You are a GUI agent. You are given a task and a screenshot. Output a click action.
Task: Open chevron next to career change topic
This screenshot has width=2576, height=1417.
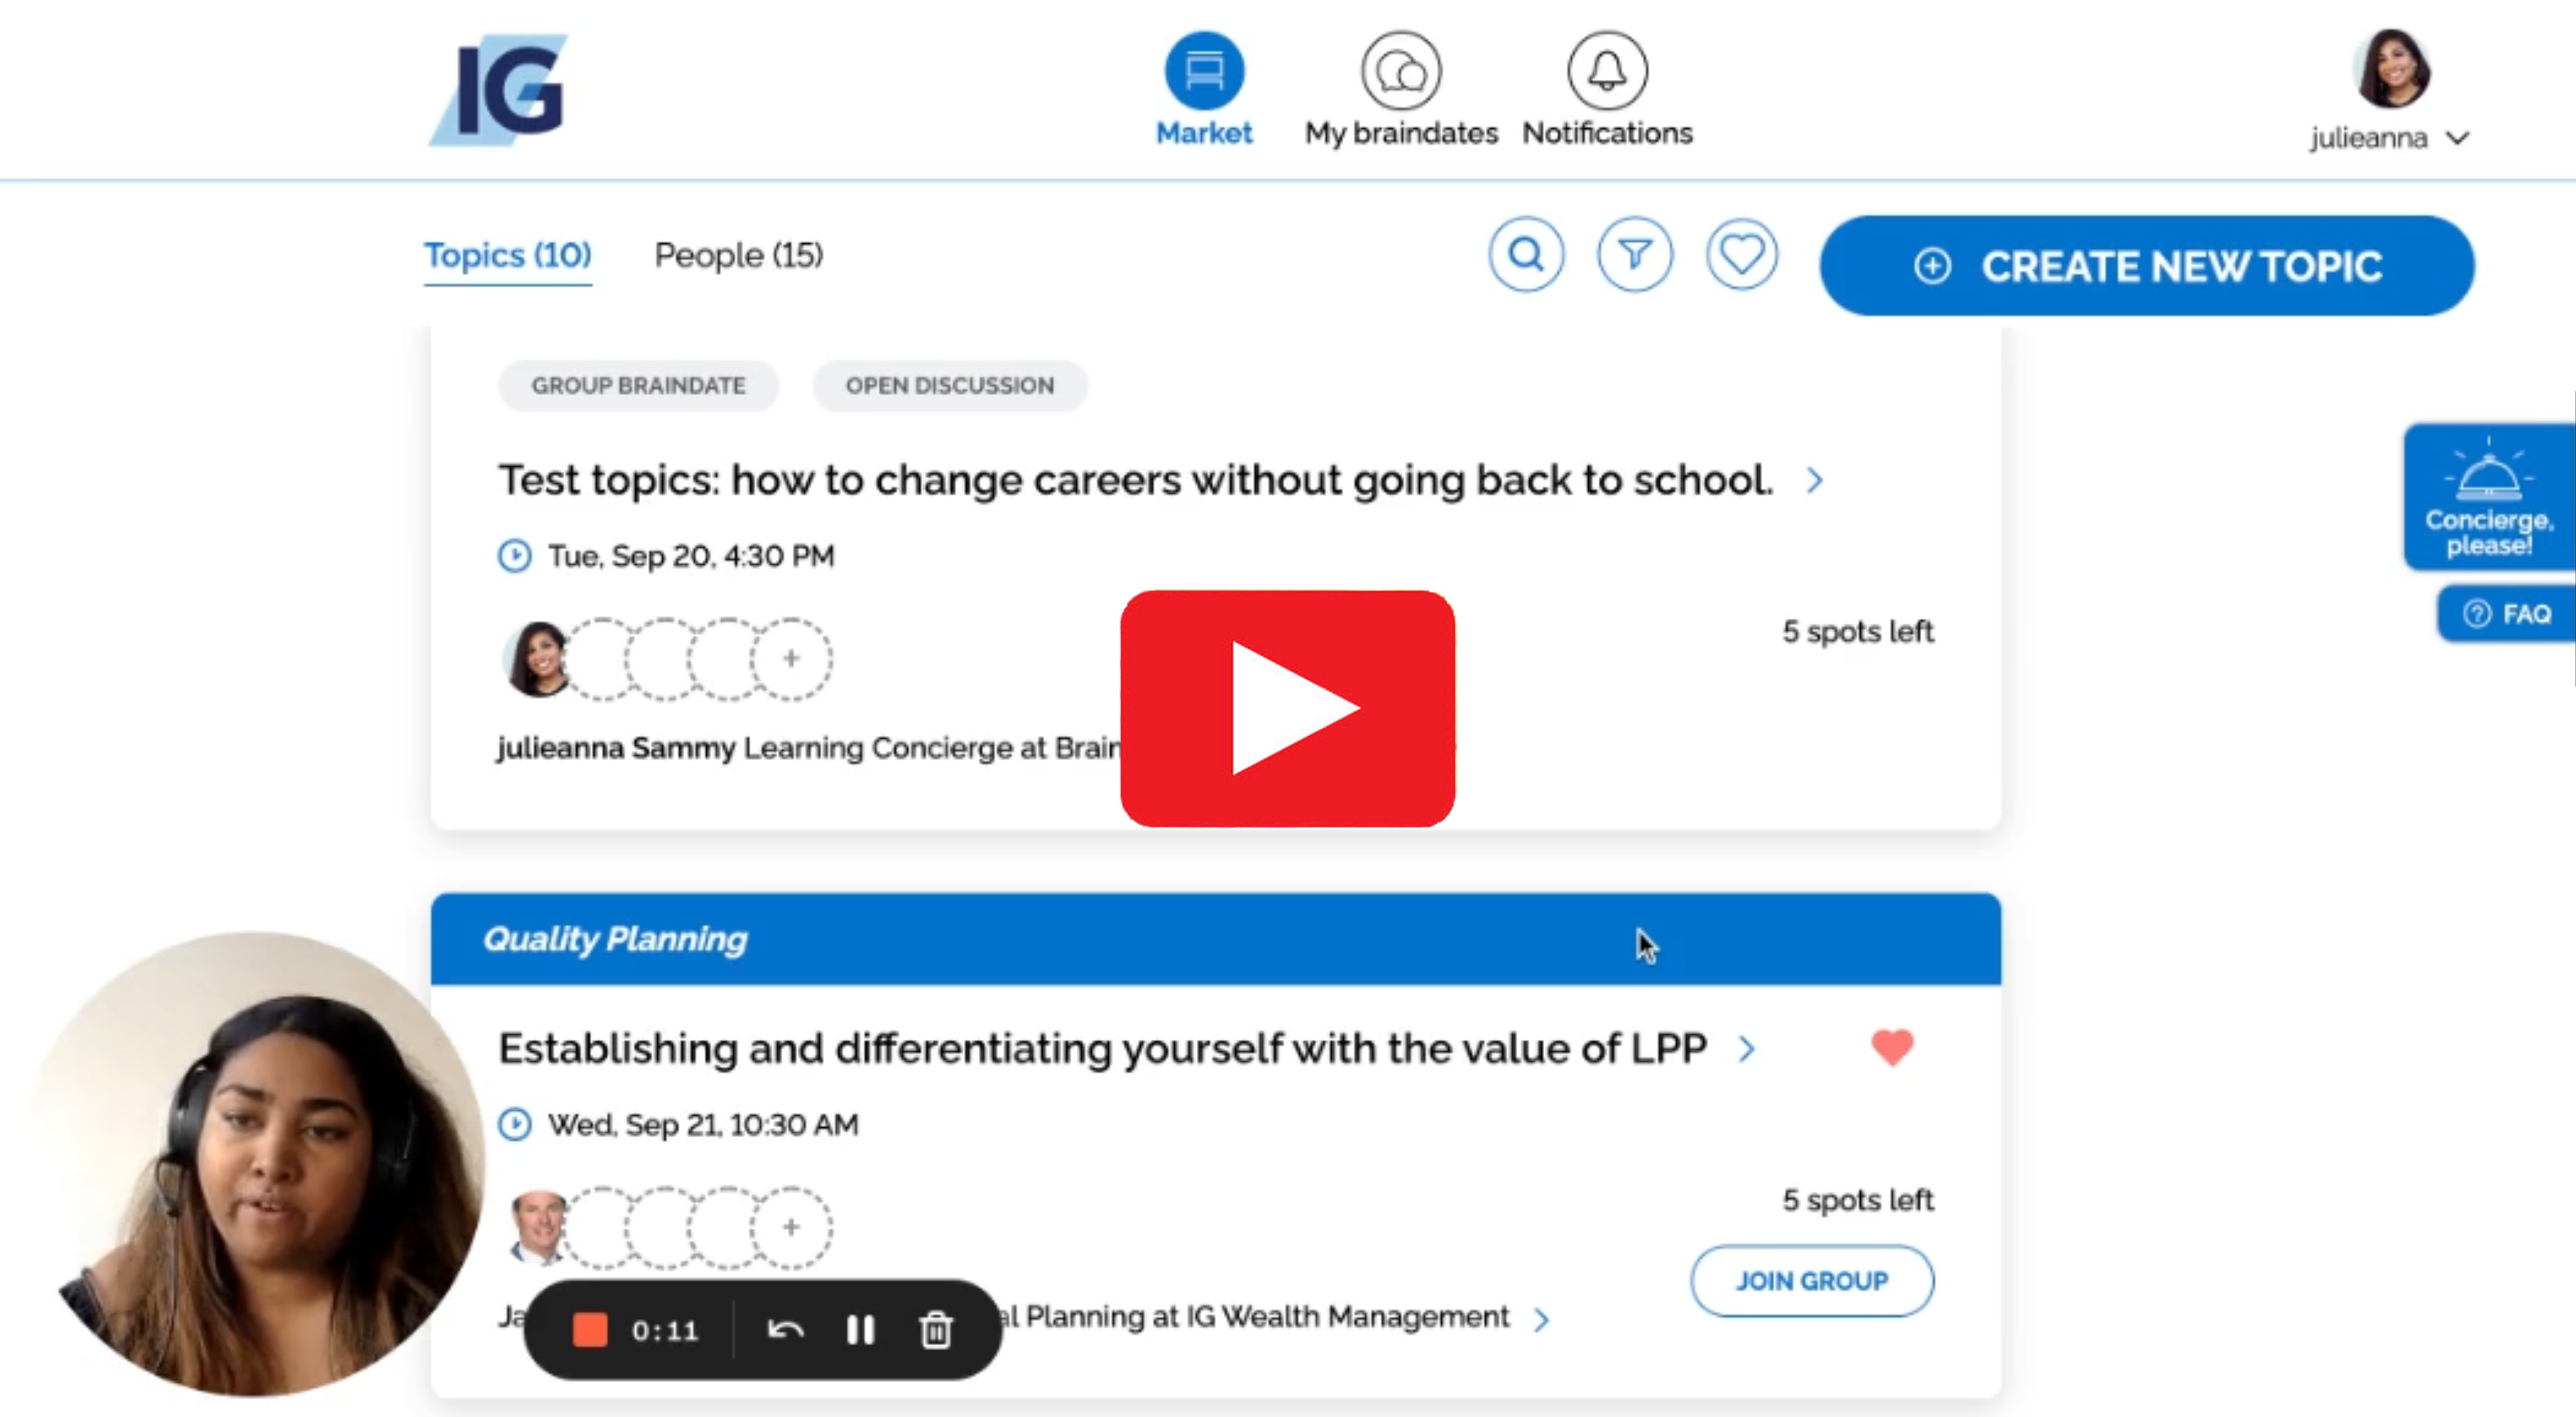coord(1814,481)
